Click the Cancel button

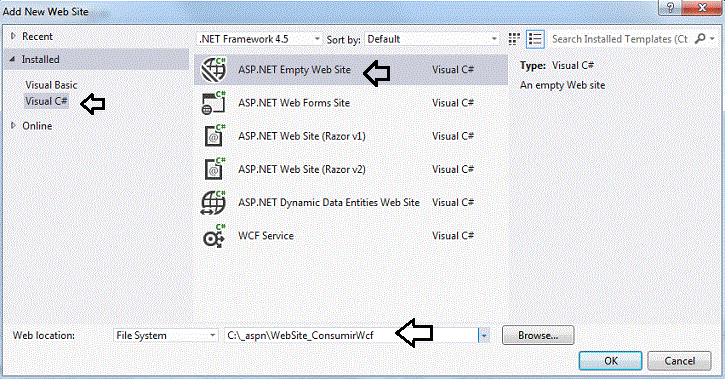pyautogui.click(x=679, y=361)
